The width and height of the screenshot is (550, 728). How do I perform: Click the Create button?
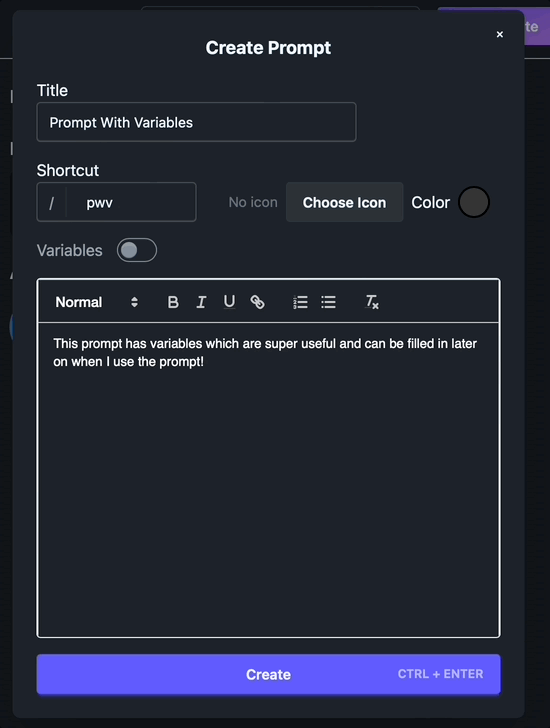pyautogui.click(x=268, y=674)
